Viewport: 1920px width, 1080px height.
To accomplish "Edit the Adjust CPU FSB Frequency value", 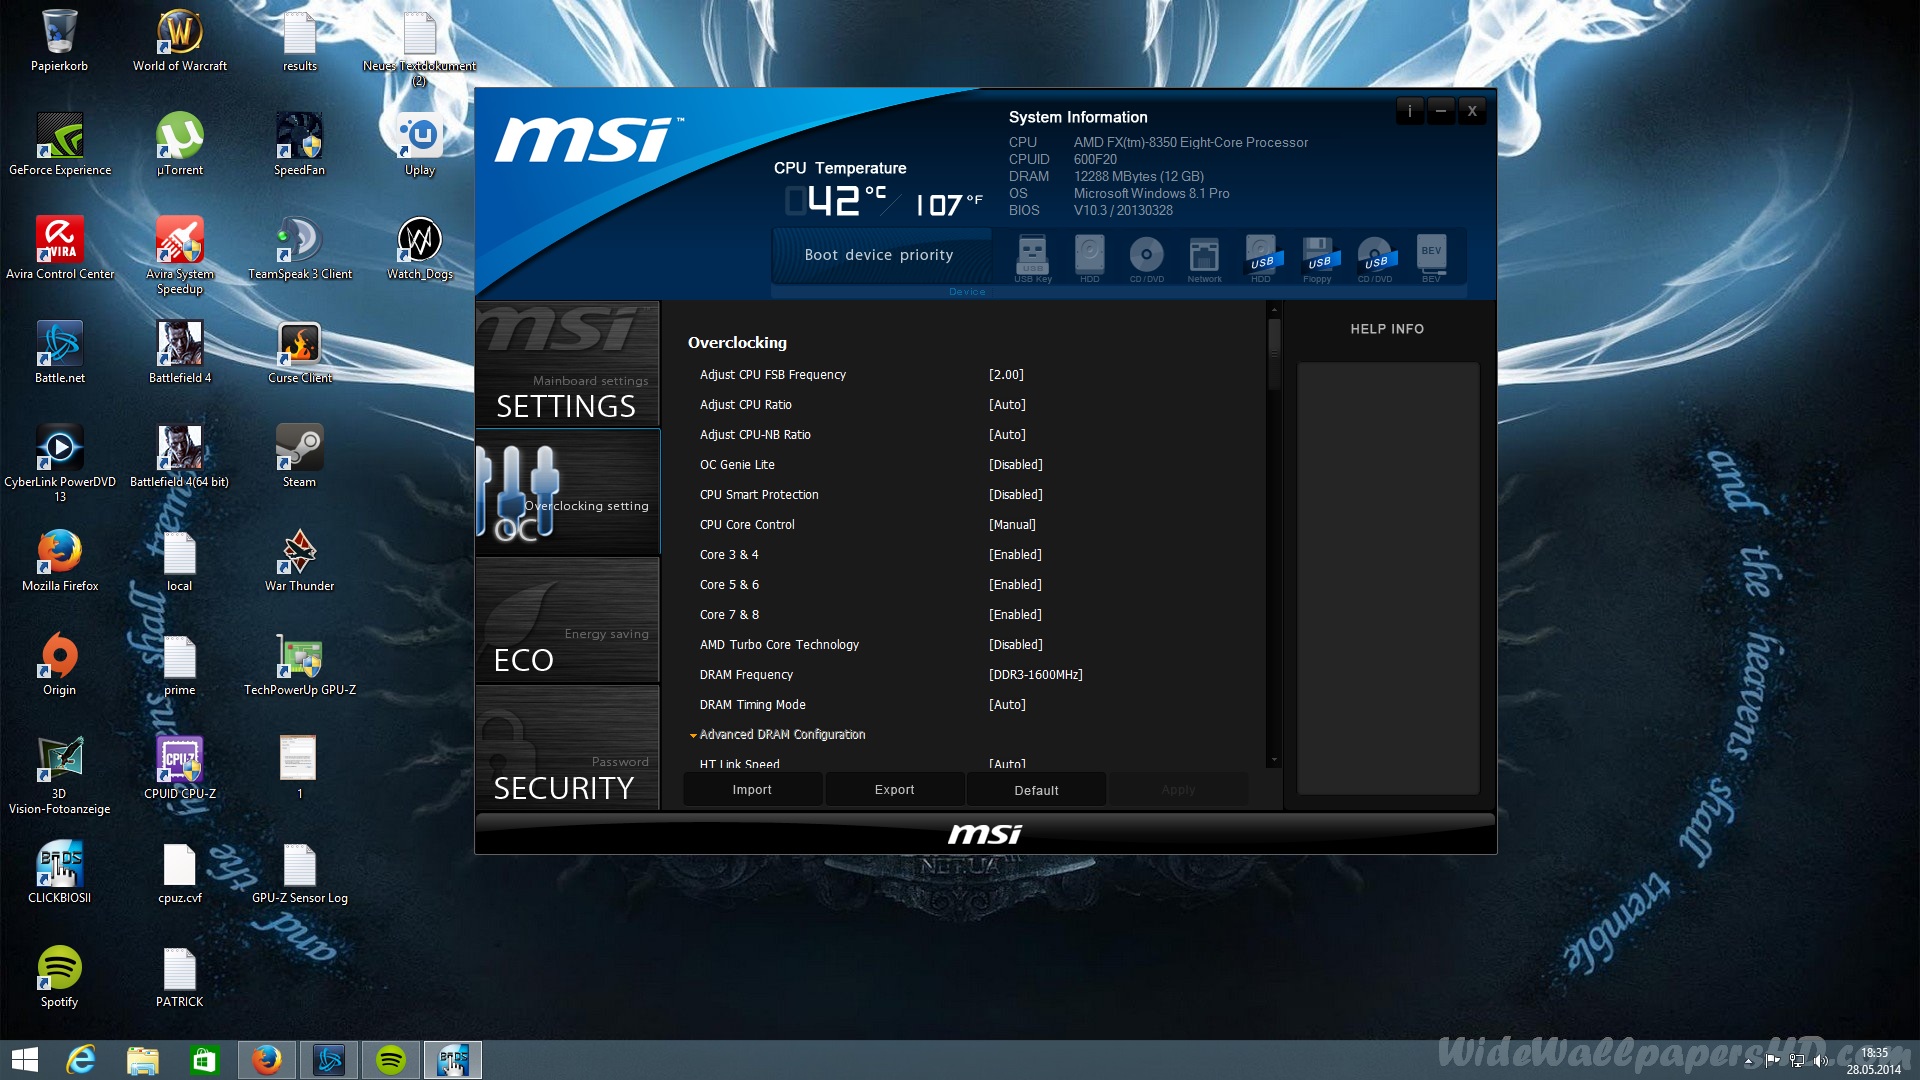I will (x=1006, y=375).
